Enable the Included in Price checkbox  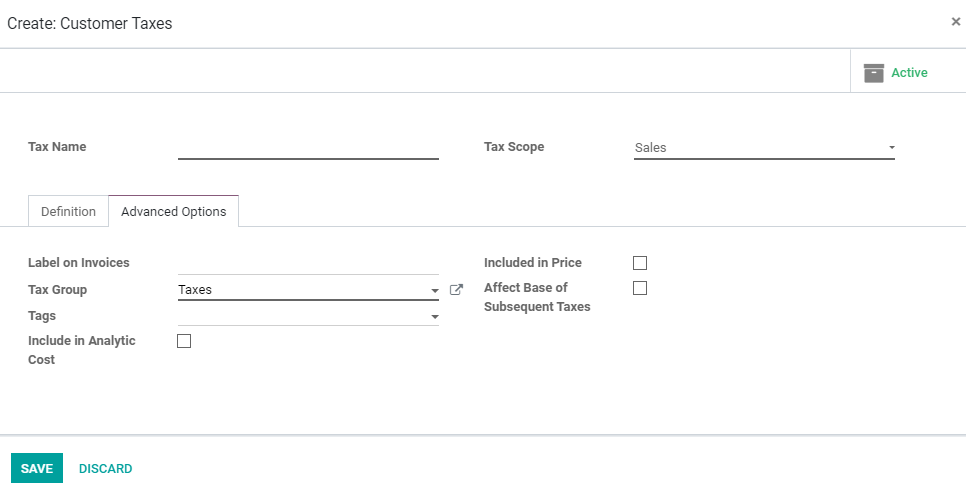click(x=640, y=263)
